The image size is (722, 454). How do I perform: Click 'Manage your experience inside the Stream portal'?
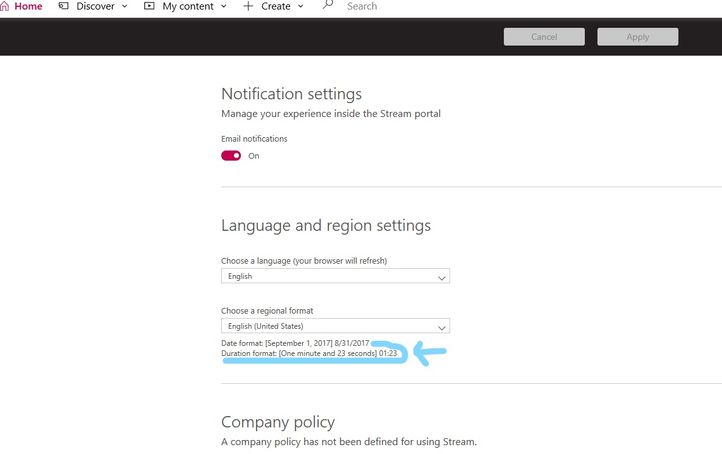click(331, 114)
